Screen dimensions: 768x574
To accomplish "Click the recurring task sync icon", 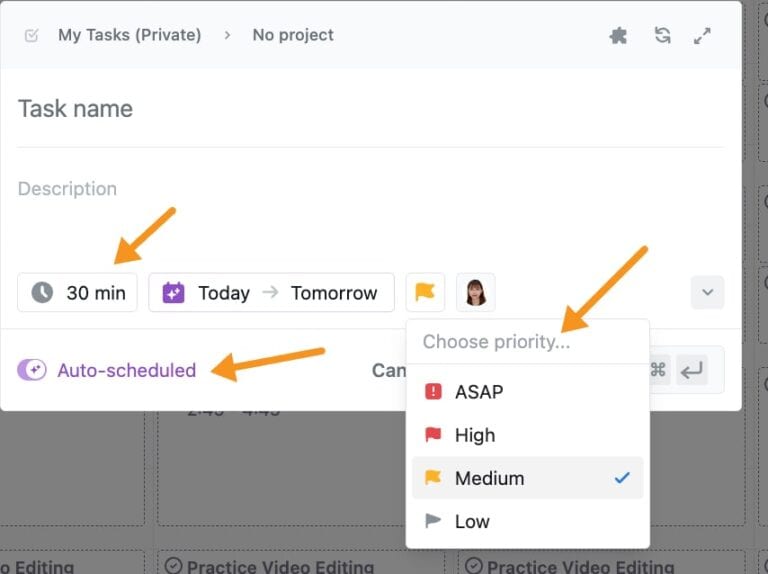I will [662, 35].
